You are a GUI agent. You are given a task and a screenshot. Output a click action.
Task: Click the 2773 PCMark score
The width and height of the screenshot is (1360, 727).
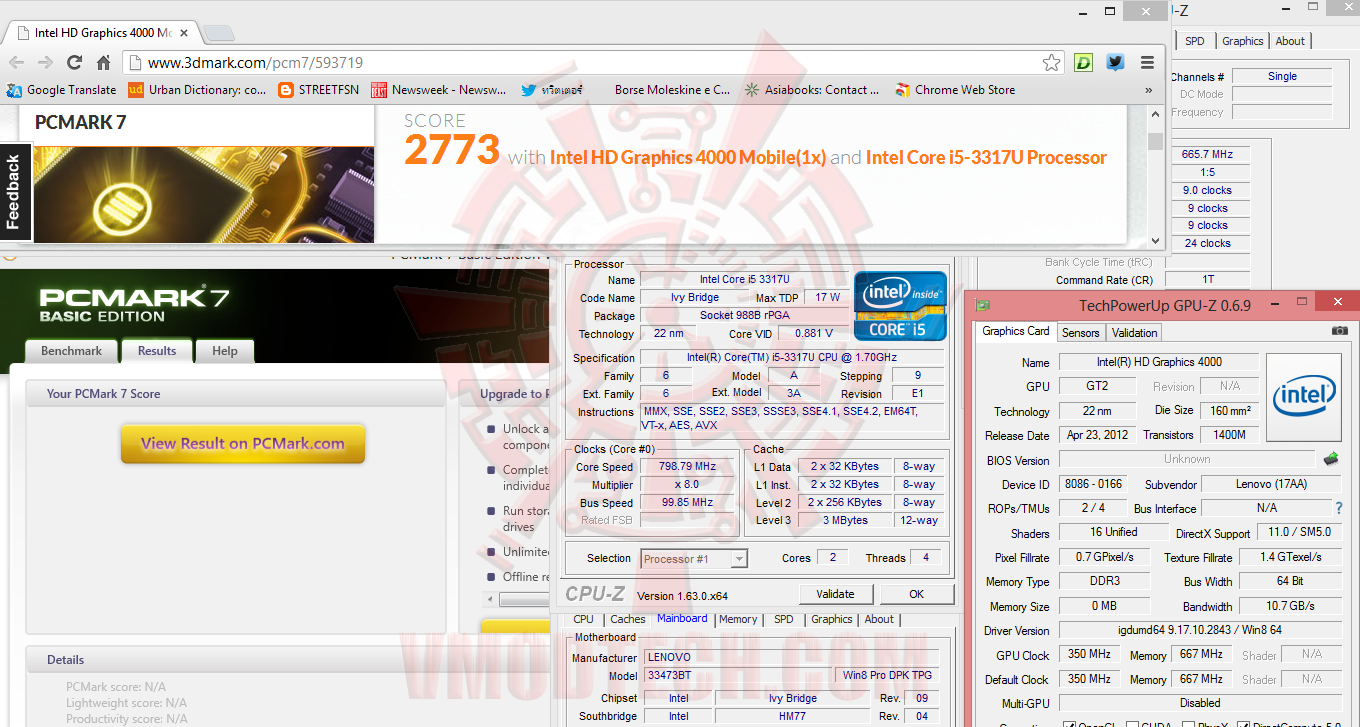[452, 150]
